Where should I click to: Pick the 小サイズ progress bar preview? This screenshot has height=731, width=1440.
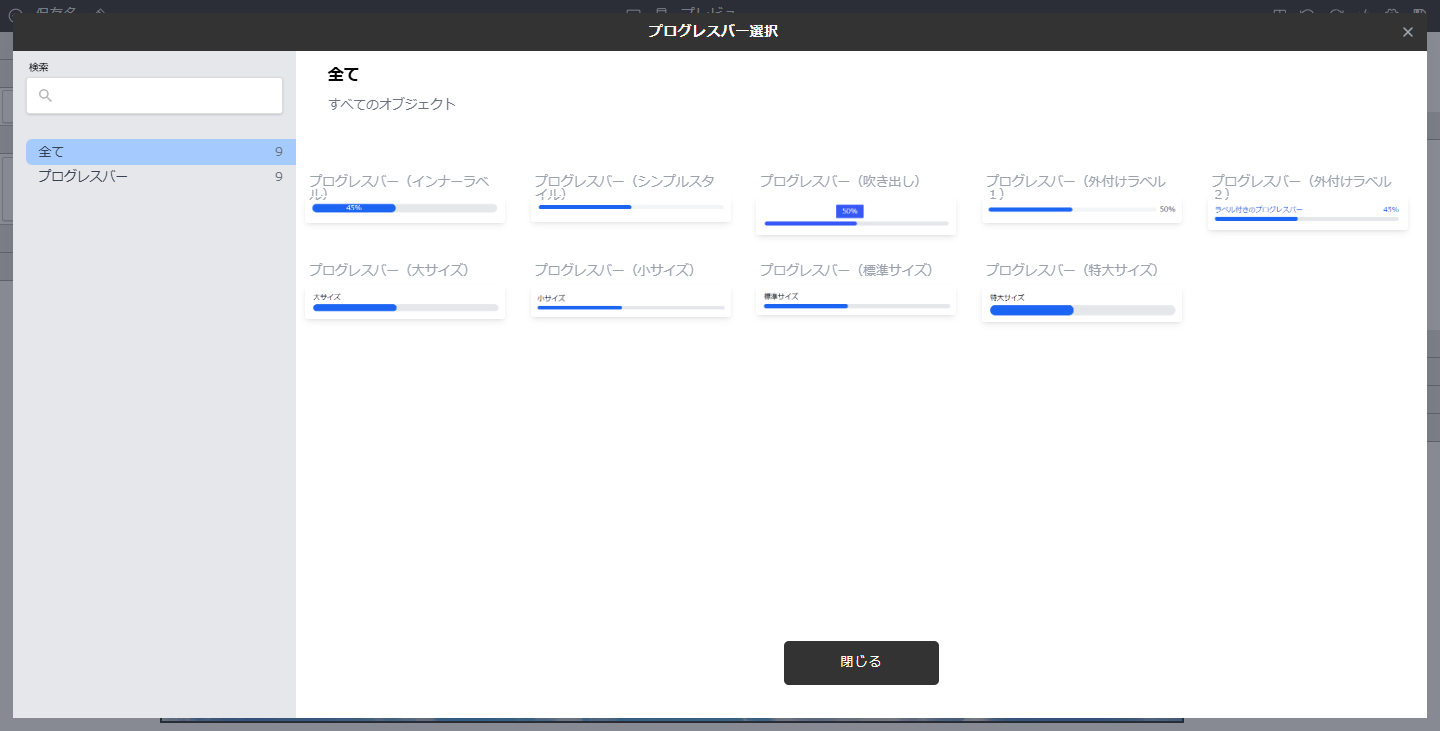(630, 303)
